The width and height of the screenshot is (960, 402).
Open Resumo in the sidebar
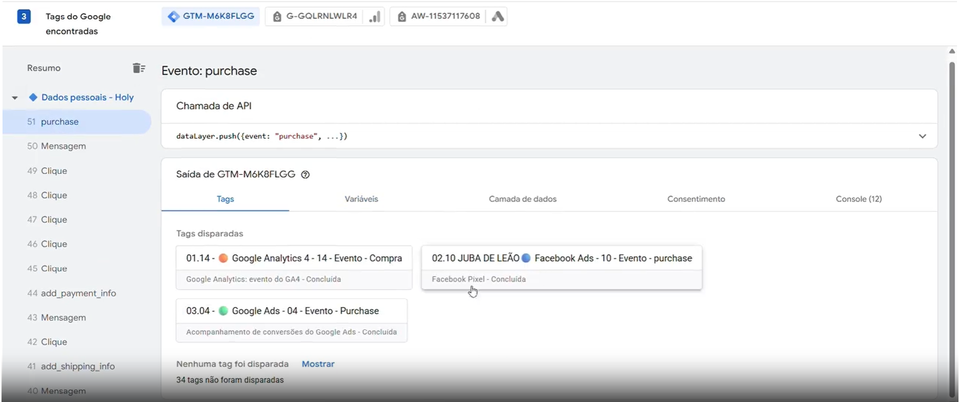[x=43, y=68]
